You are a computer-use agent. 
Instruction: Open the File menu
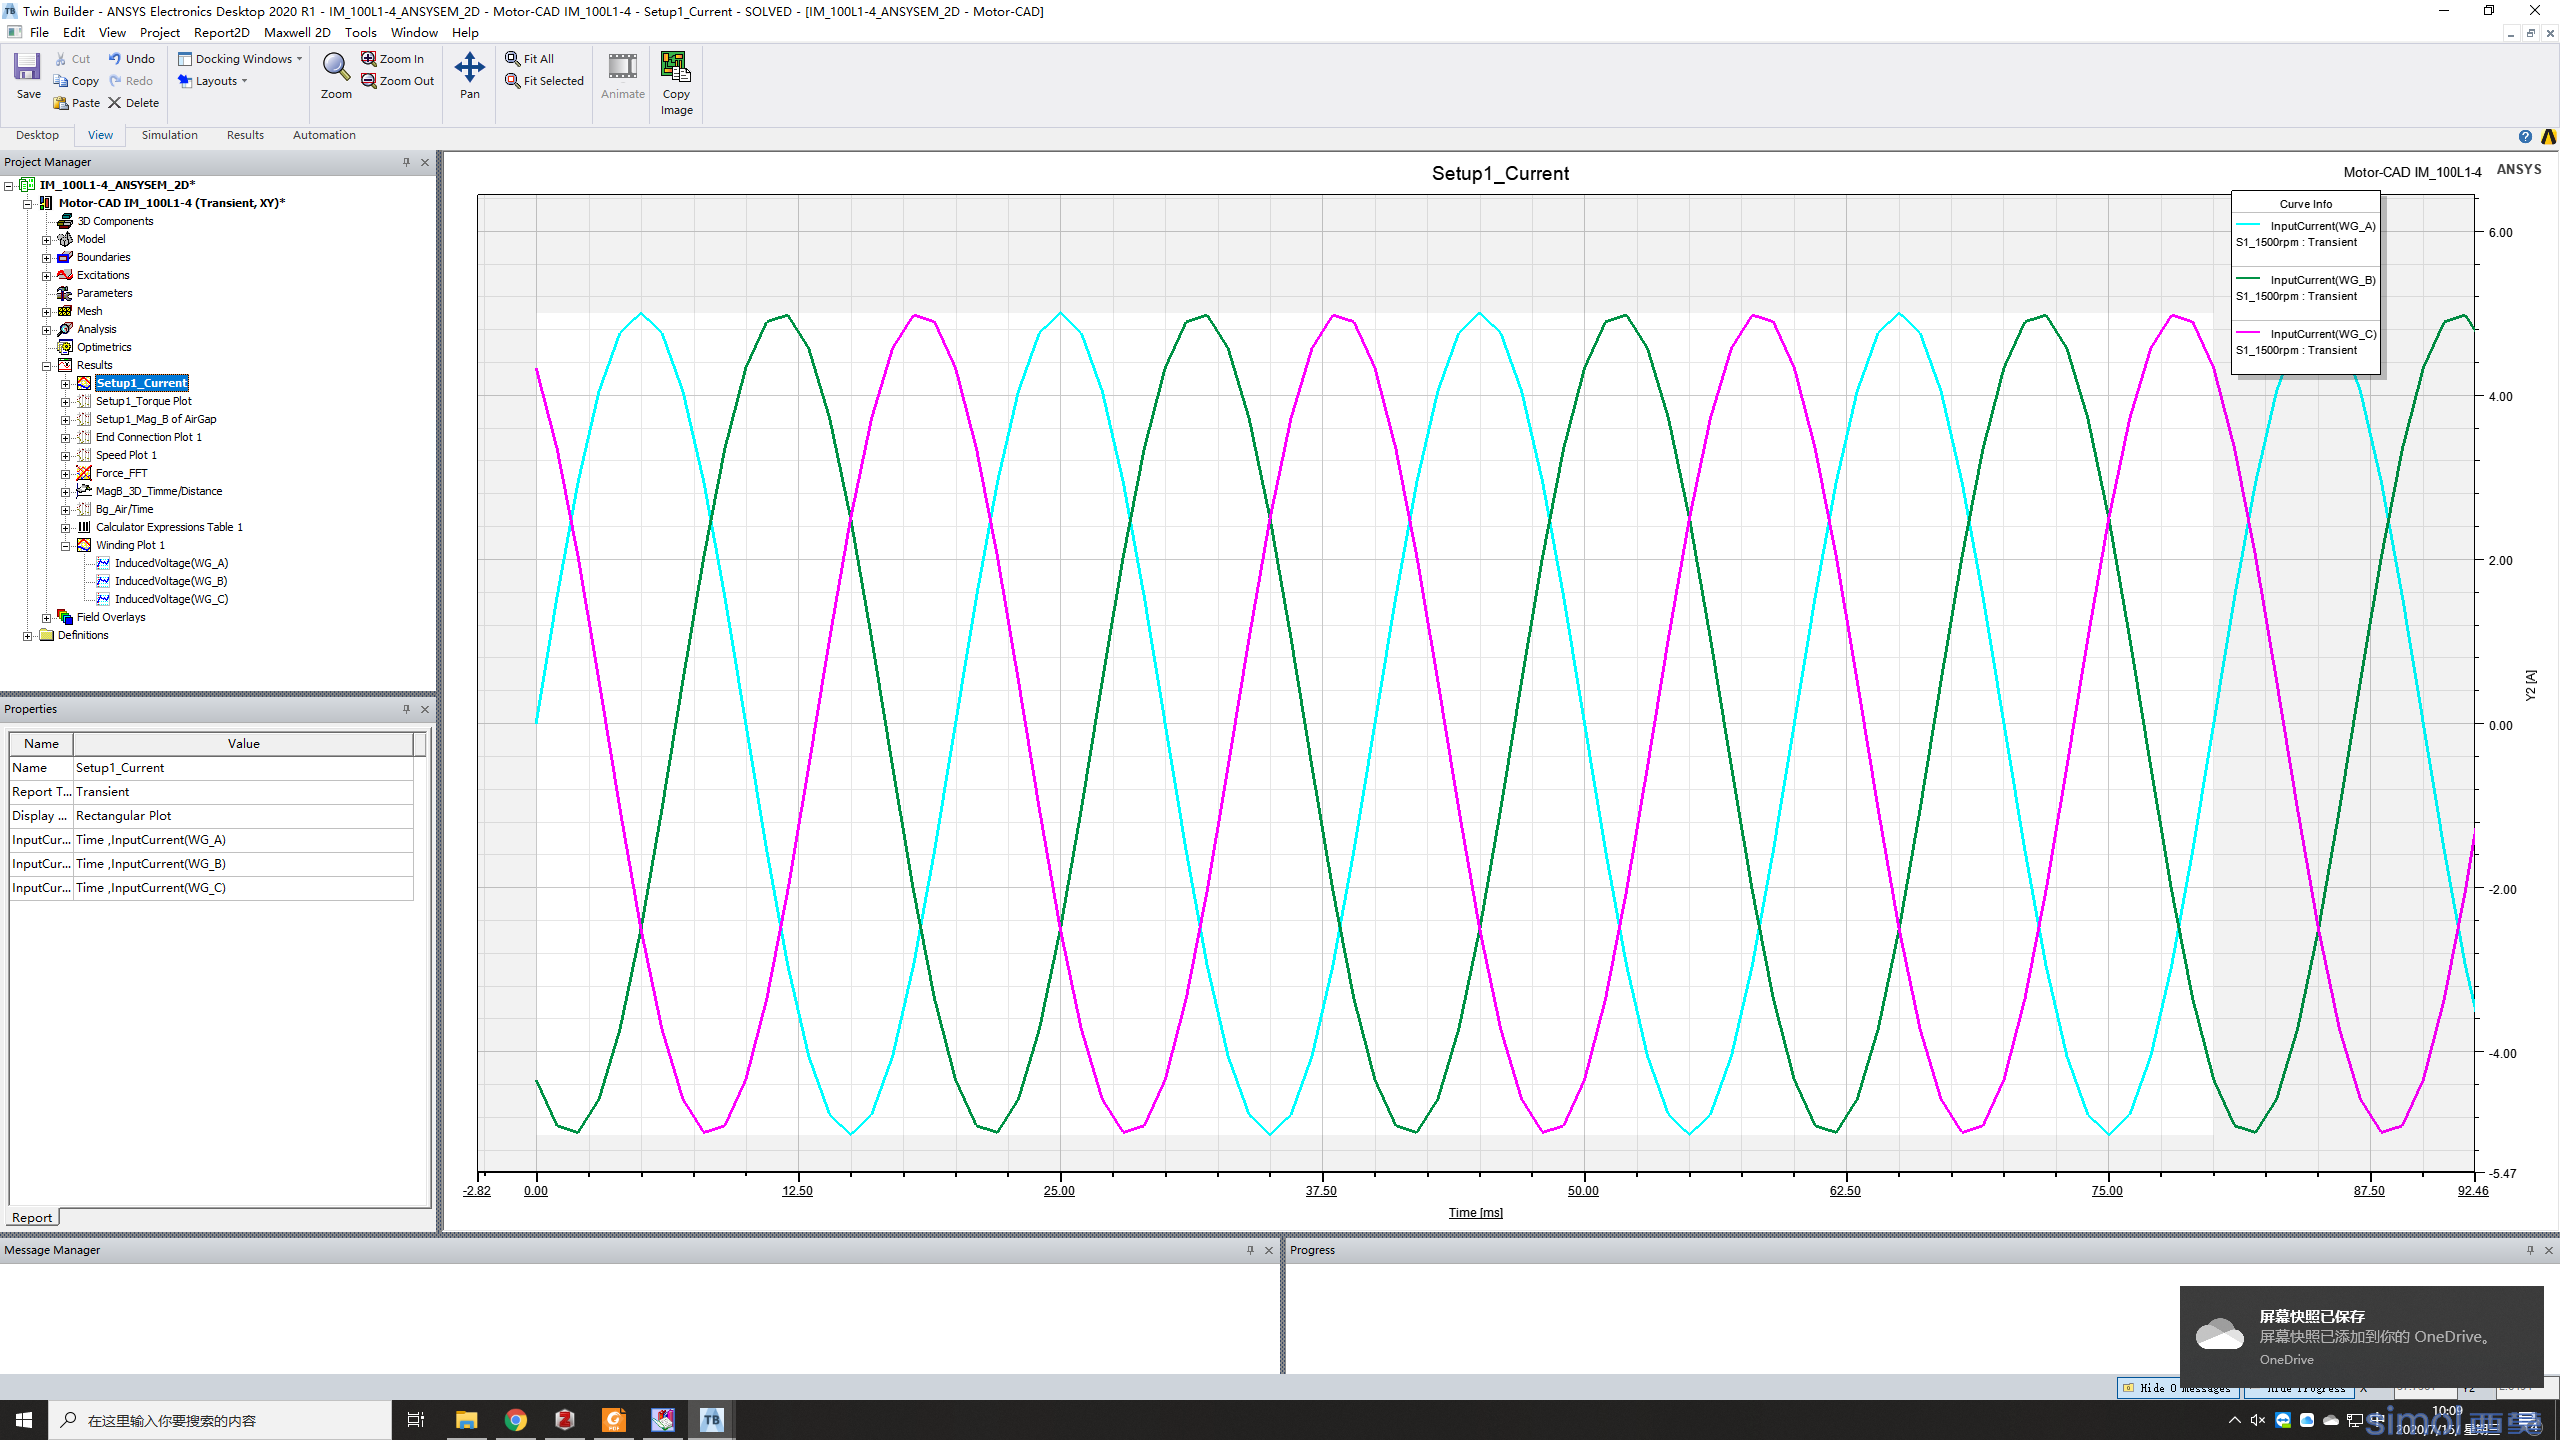click(39, 32)
